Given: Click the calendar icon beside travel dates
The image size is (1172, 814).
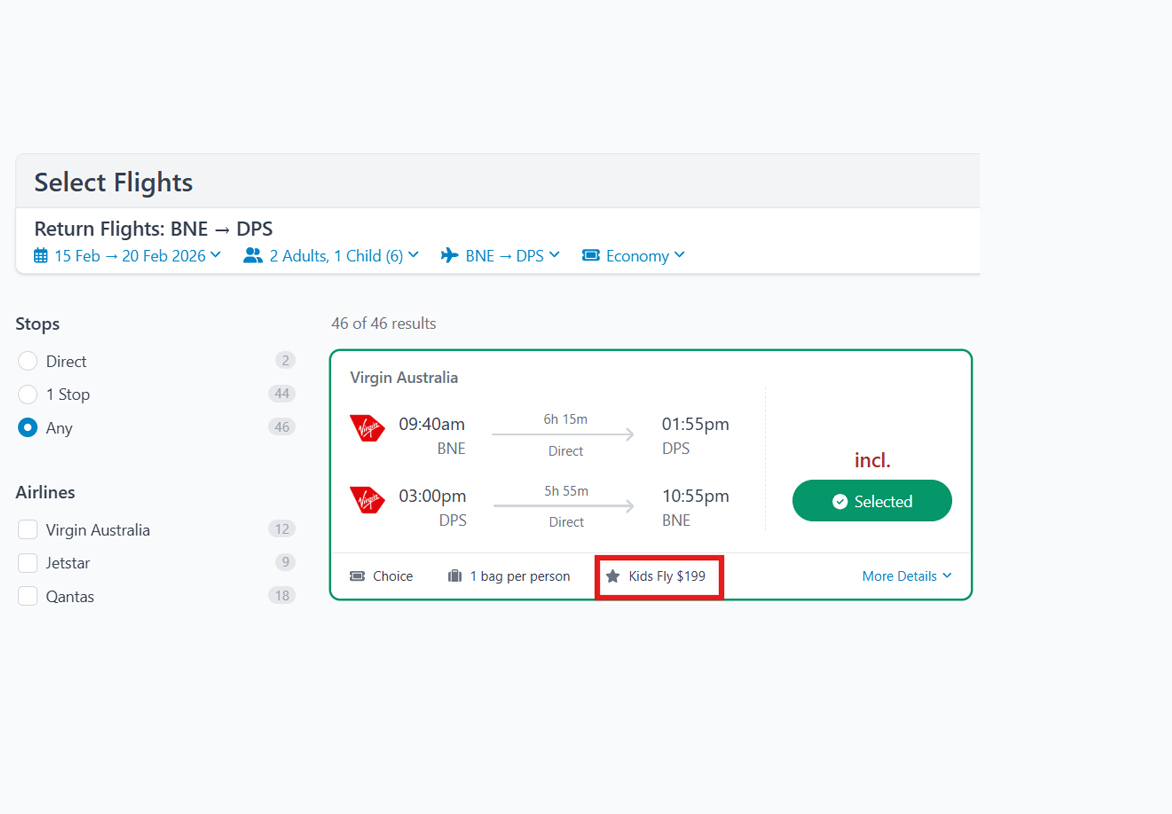Looking at the screenshot, I should 41,256.
